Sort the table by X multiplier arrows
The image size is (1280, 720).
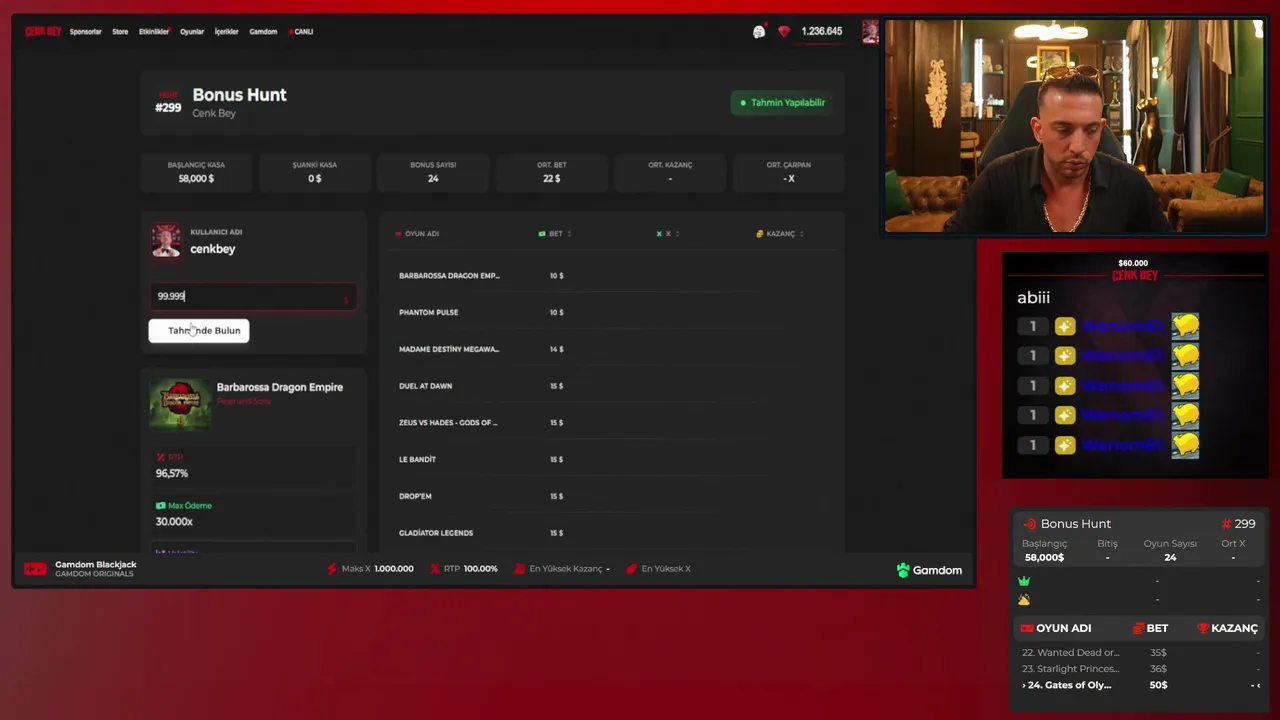(677, 234)
